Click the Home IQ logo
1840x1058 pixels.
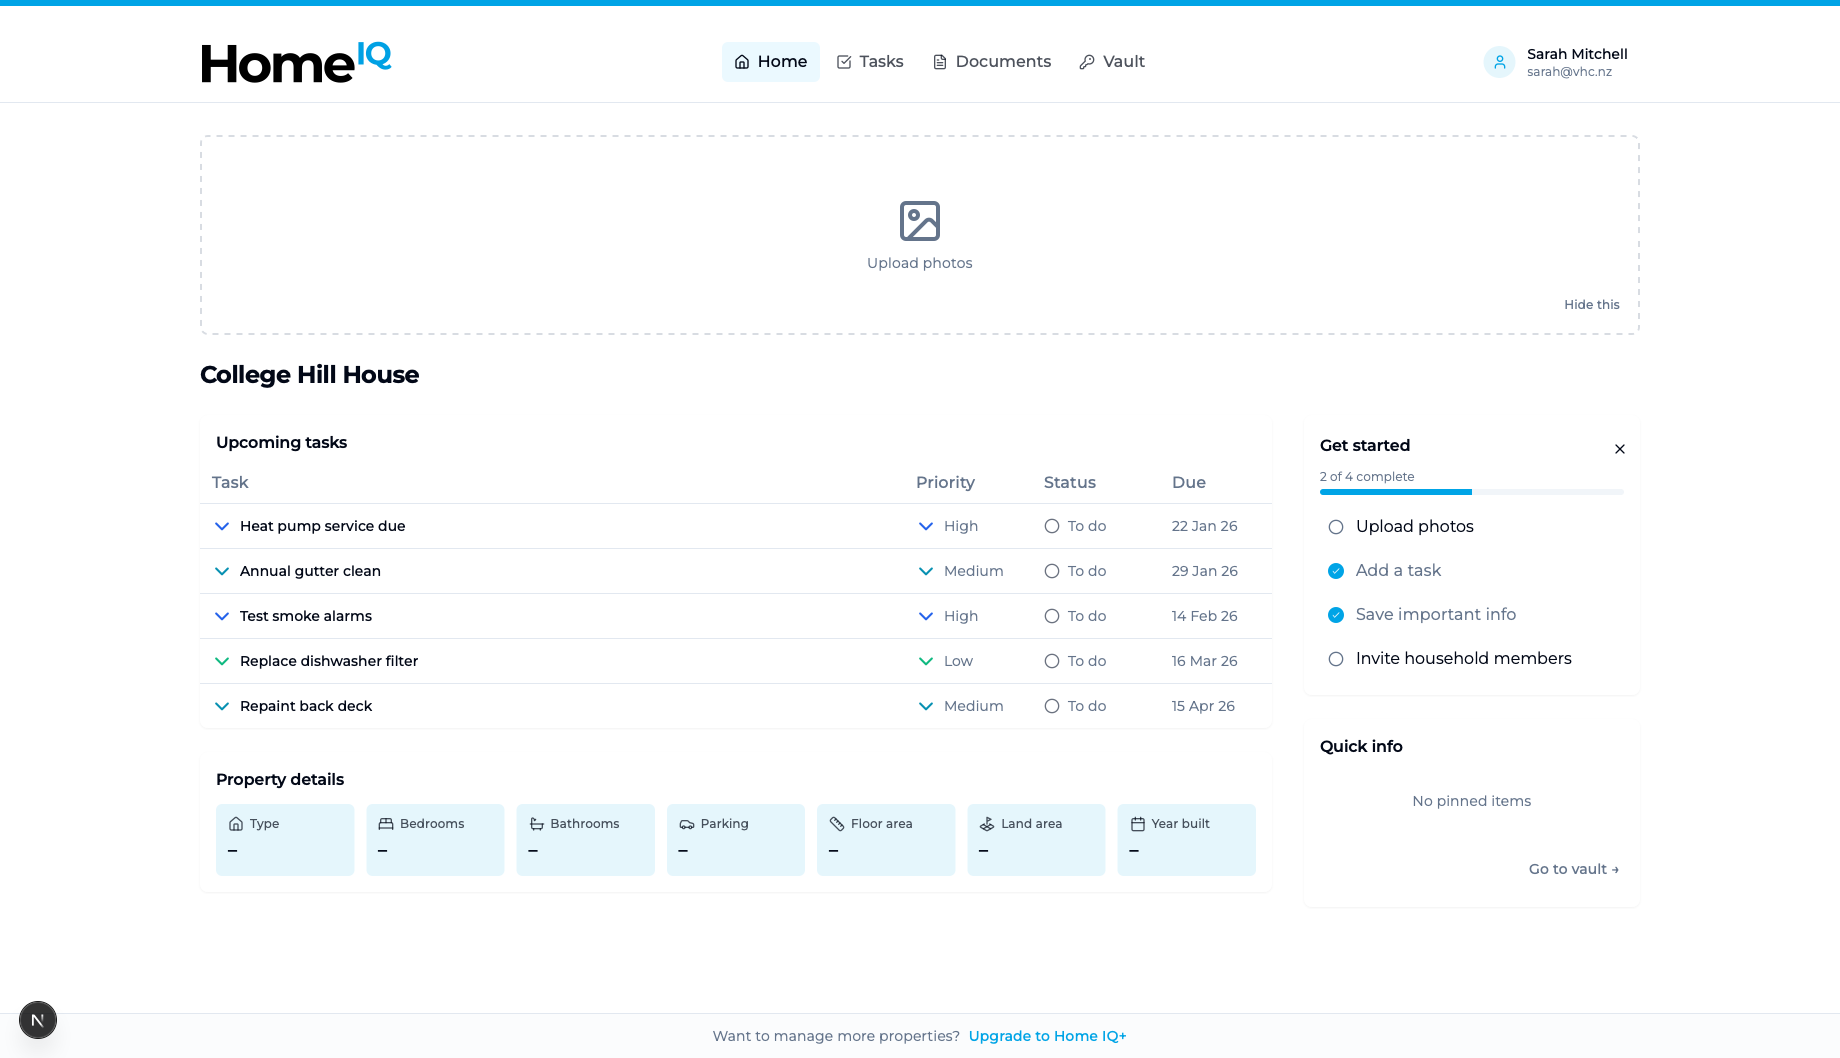(x=296, y=62)
